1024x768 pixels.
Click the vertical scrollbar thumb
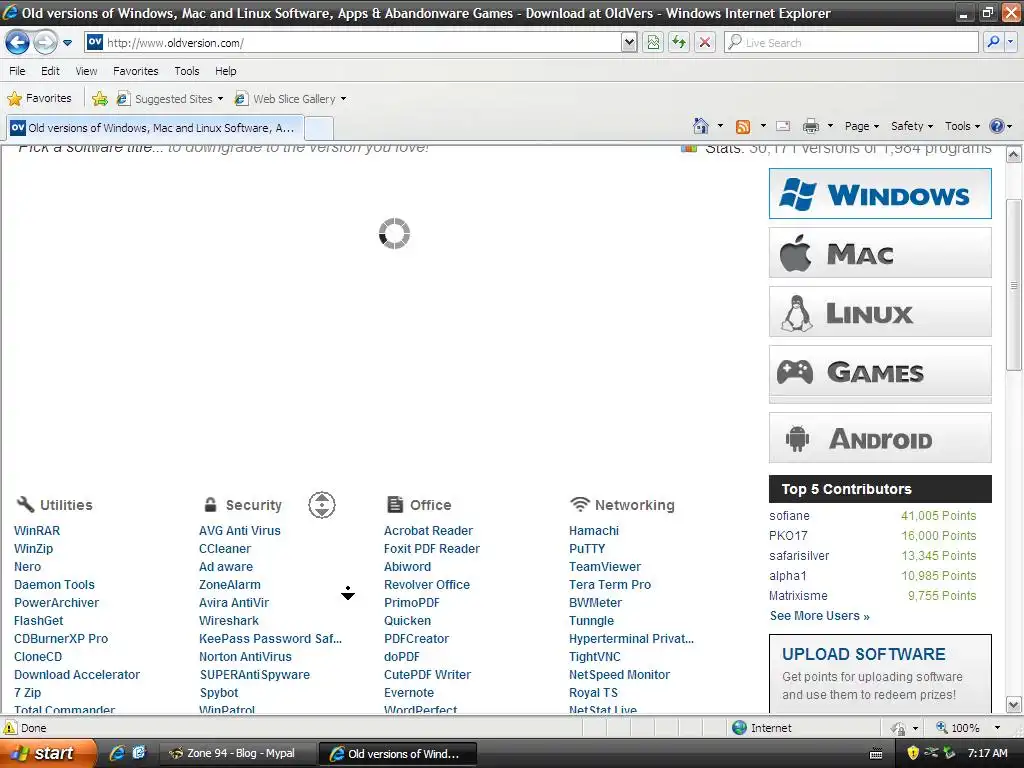(x=1014, y=285)
